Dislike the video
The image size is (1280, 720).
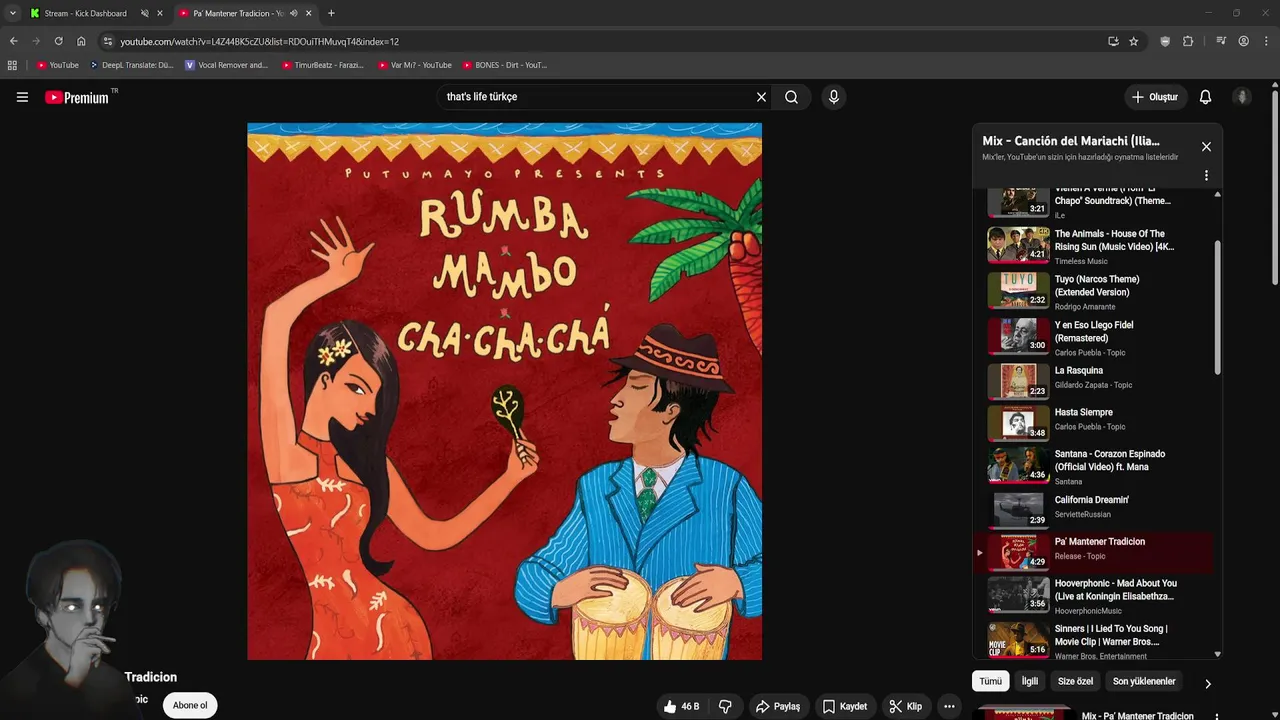pos(726,706)
